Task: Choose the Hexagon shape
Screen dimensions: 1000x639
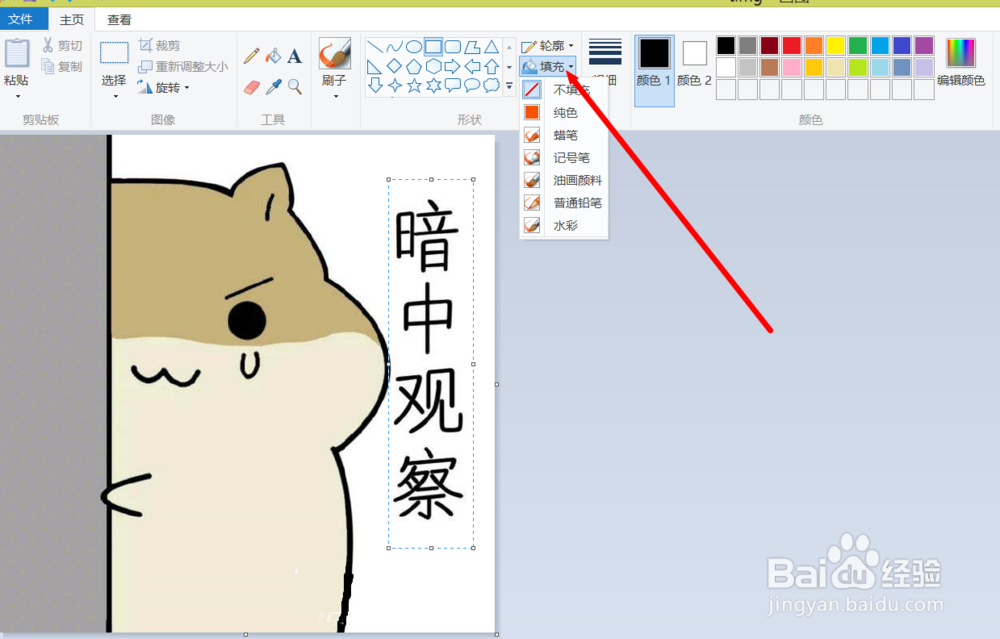Action: [433, 66]
